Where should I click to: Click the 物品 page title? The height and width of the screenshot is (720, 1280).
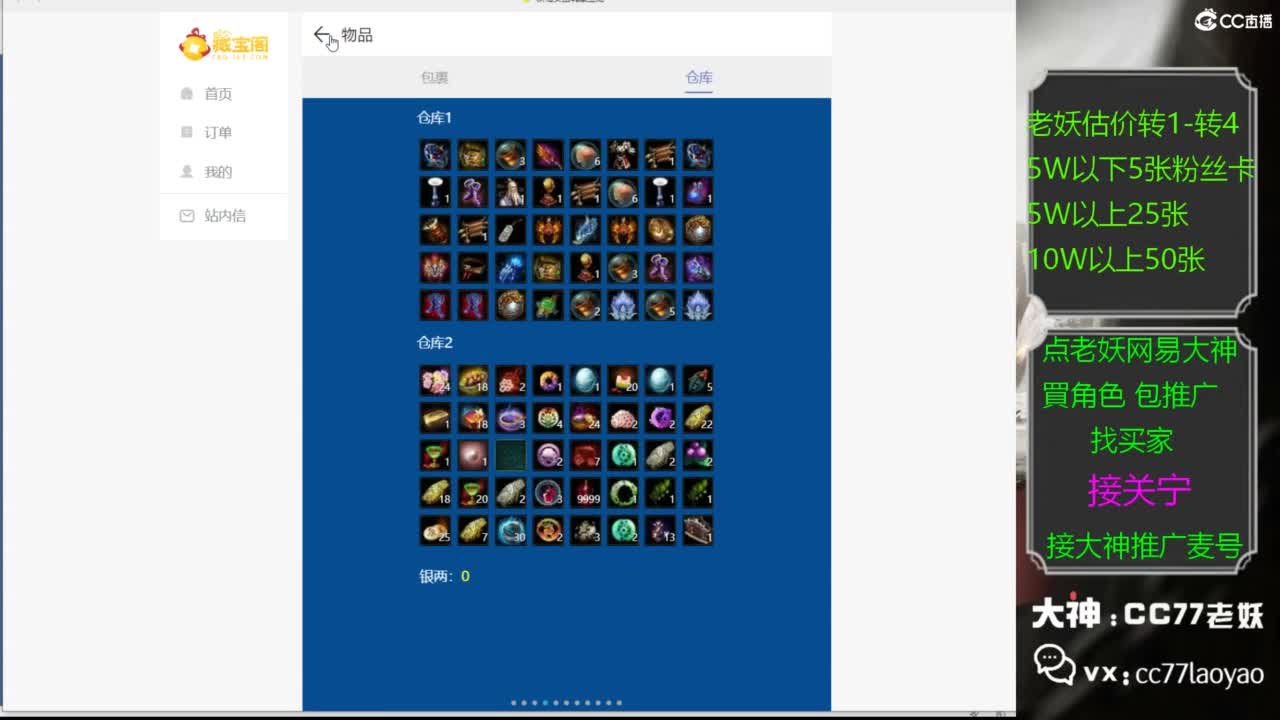coord(357,36)
